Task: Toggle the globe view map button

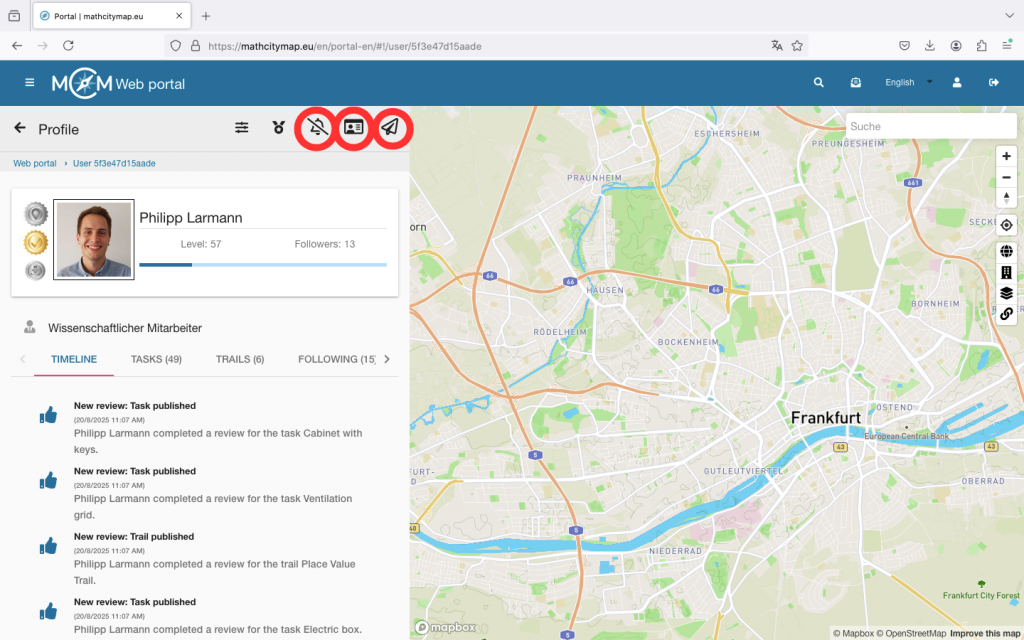Action: pos(1006,251)
